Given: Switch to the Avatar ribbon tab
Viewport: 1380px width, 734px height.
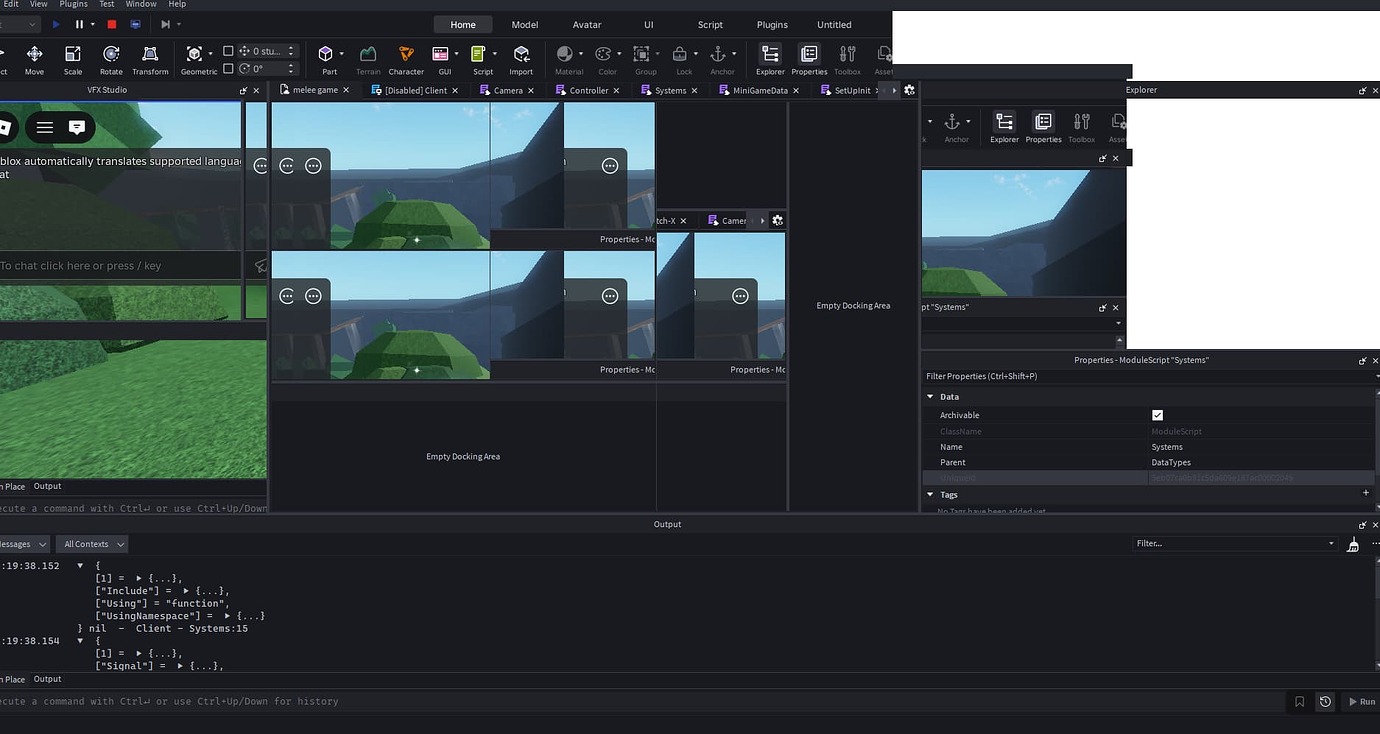Looking at the screenshot, I should point(587,25).
